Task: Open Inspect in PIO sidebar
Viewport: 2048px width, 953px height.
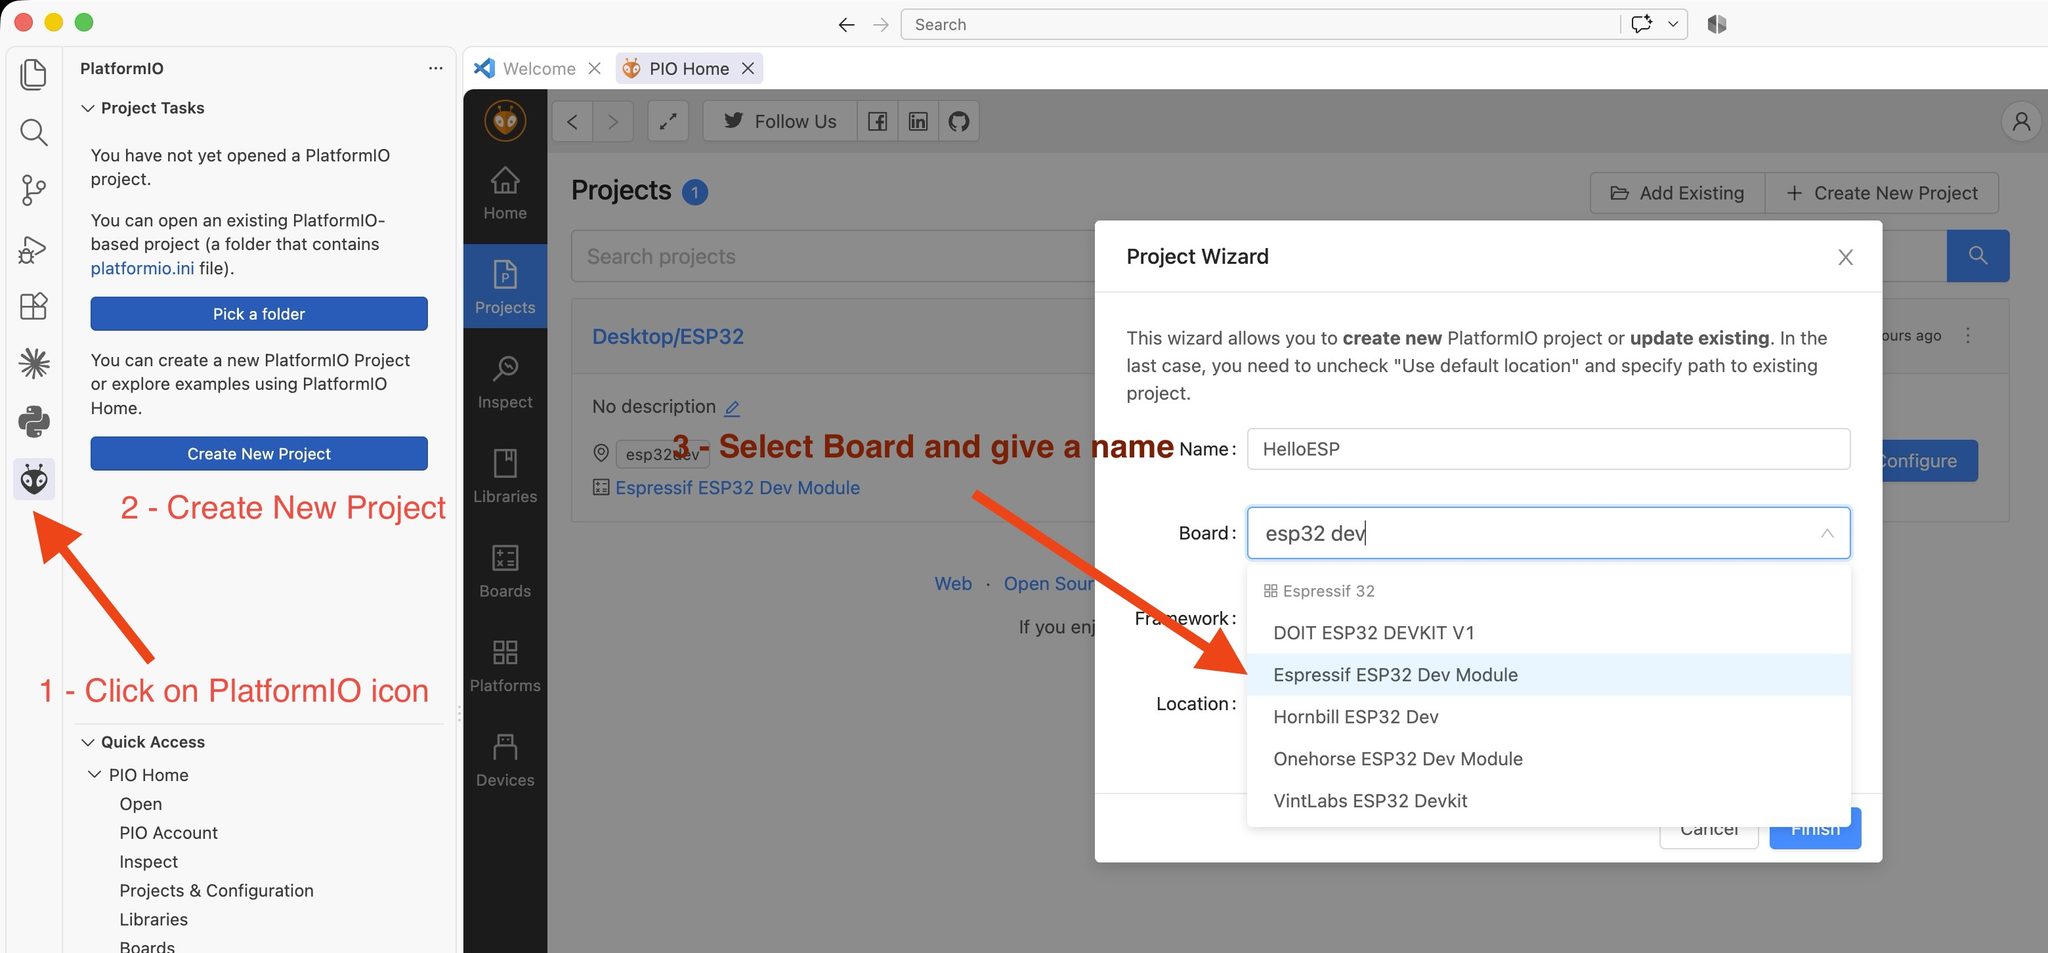Action: (x=505, y=382)
